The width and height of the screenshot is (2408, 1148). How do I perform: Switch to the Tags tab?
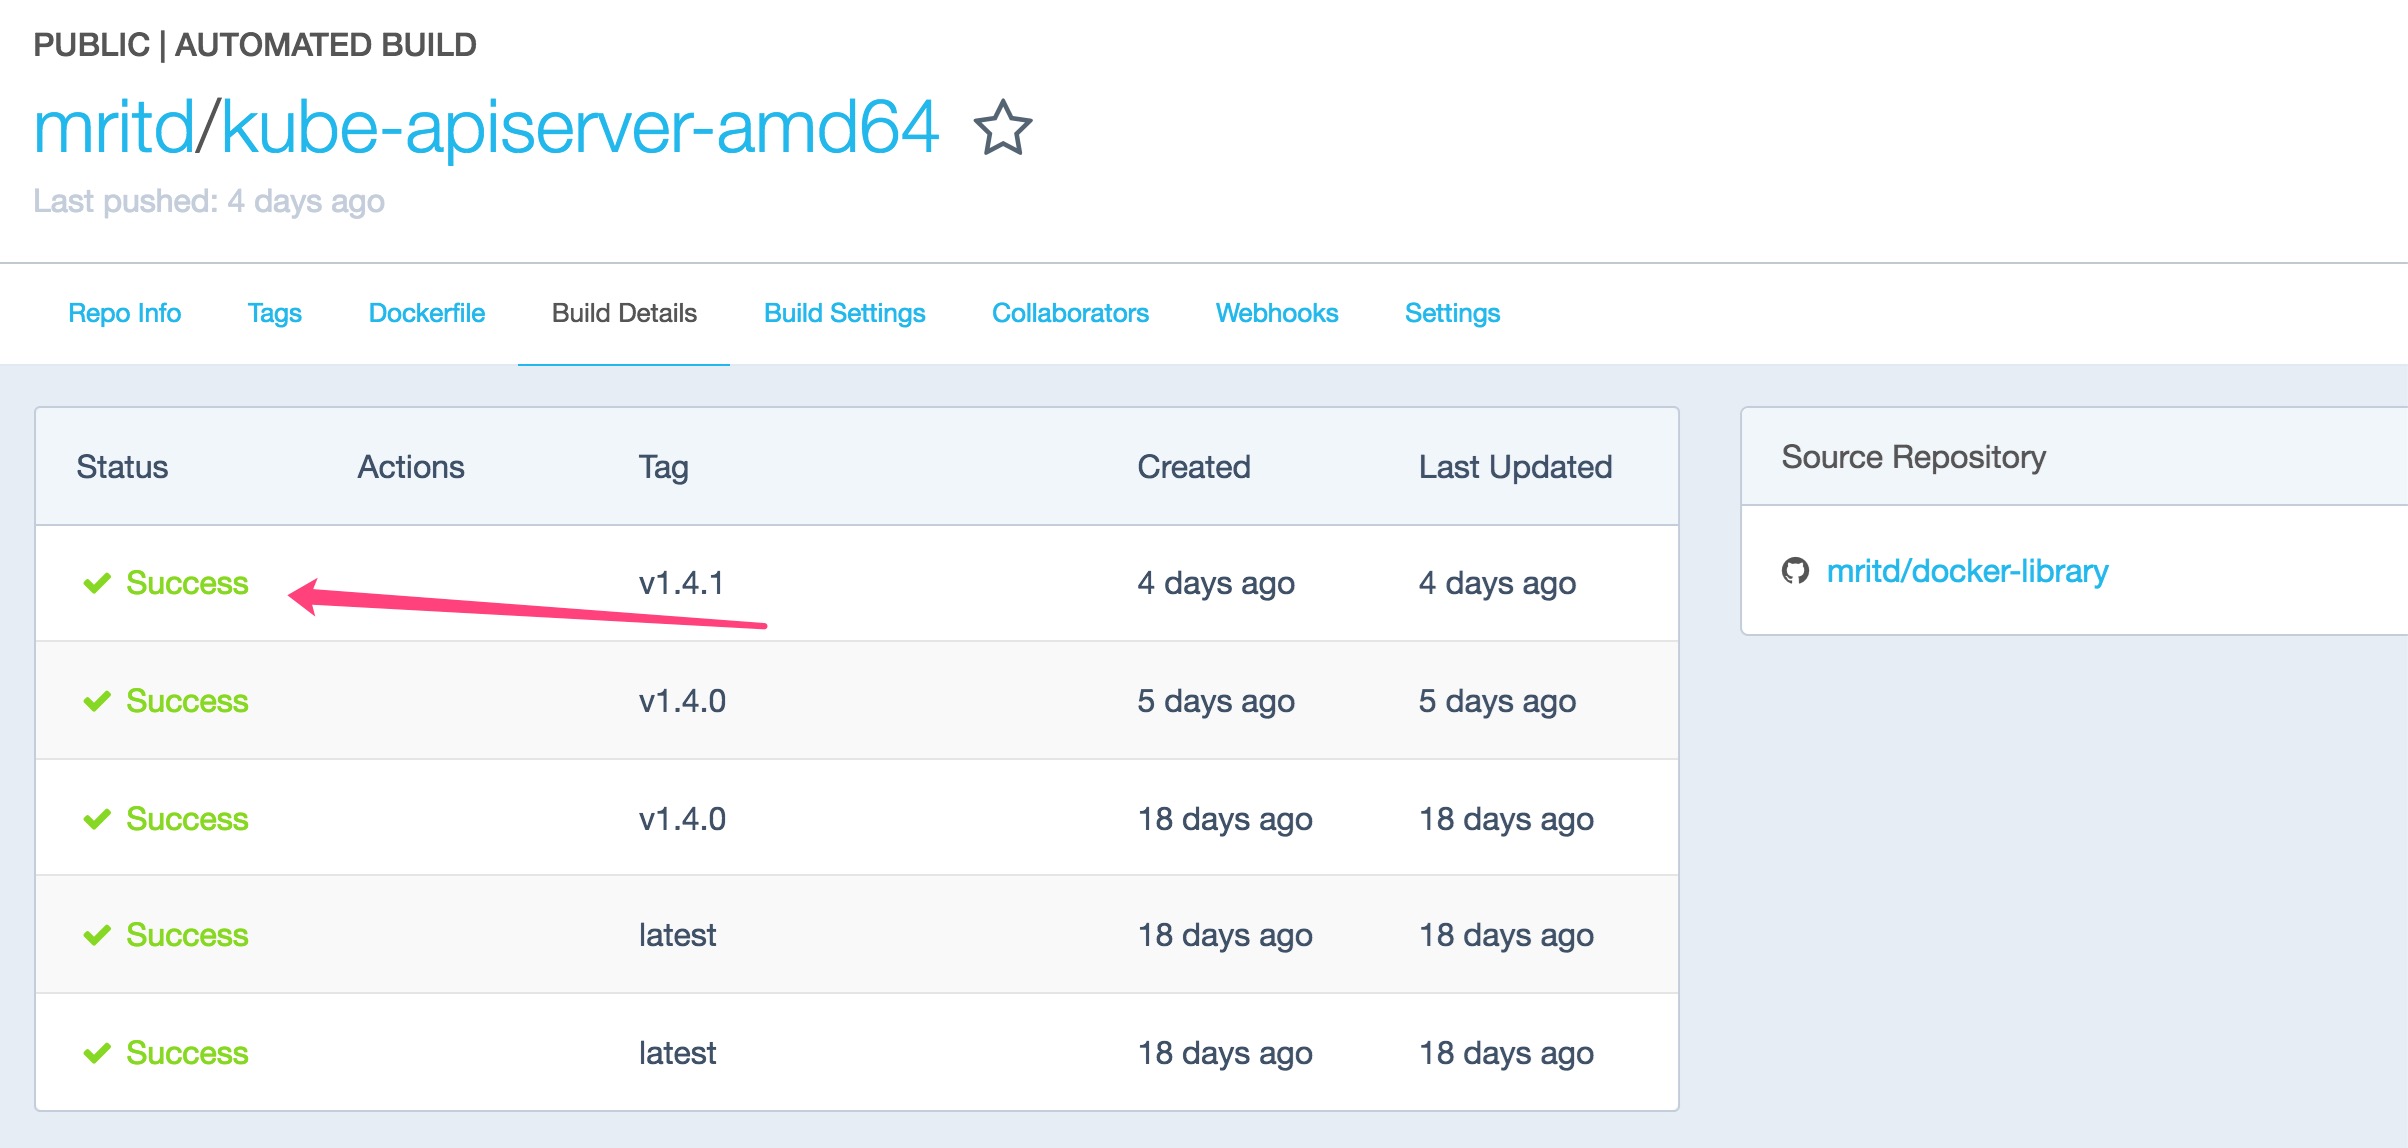tap(274, 313)
